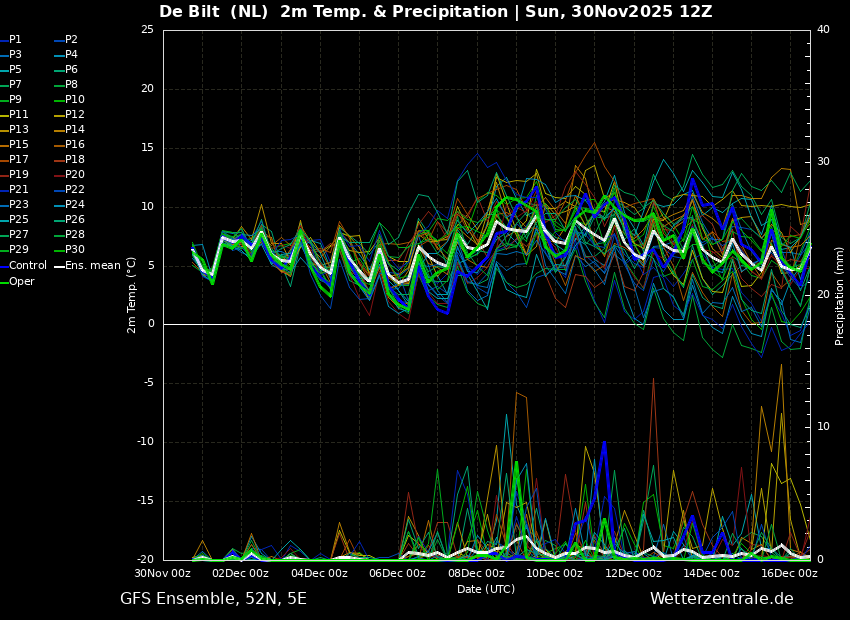The height and width of the screenshot is (620, 850).
Task: Click the GFS Ensemble, 52N, 5E caption
Action: pos(213,599)
